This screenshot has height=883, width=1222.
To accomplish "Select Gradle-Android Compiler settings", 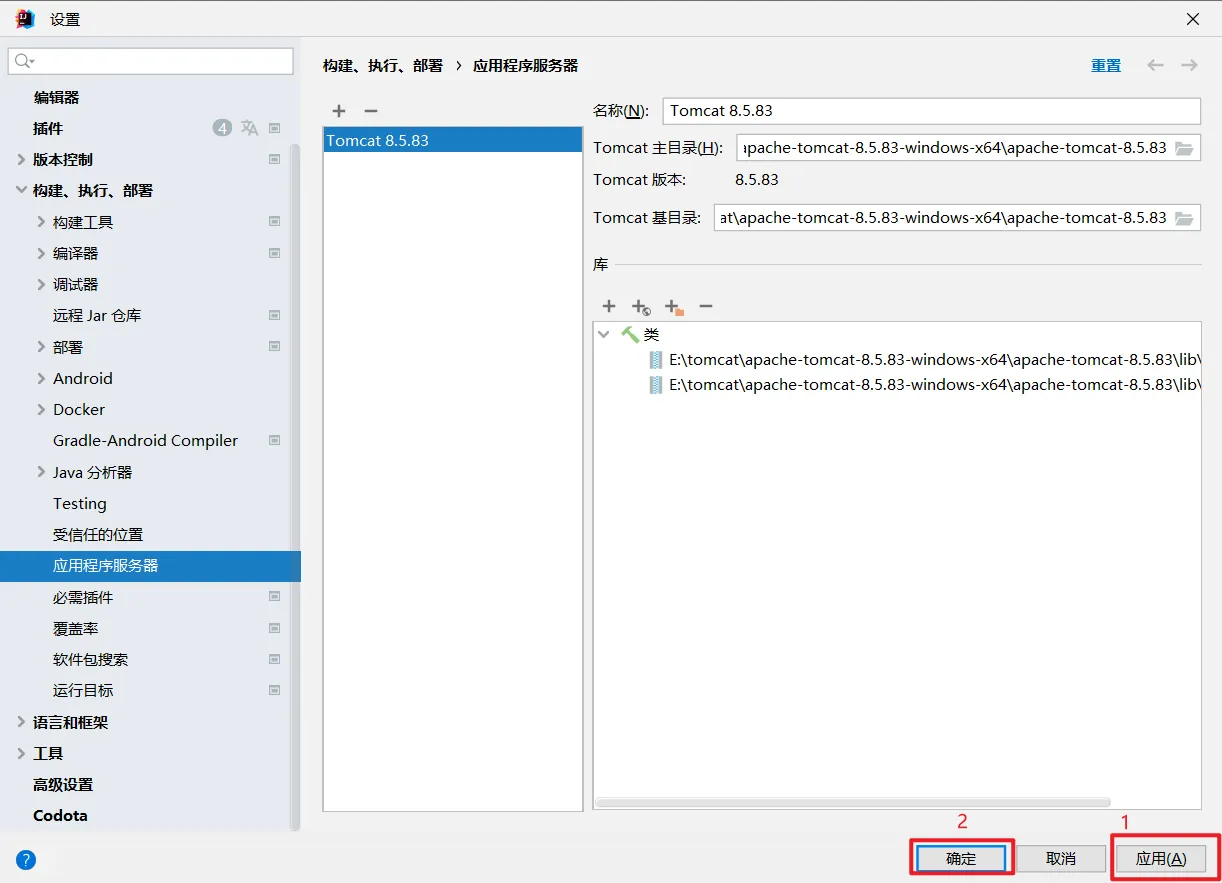I will point(145,440).
